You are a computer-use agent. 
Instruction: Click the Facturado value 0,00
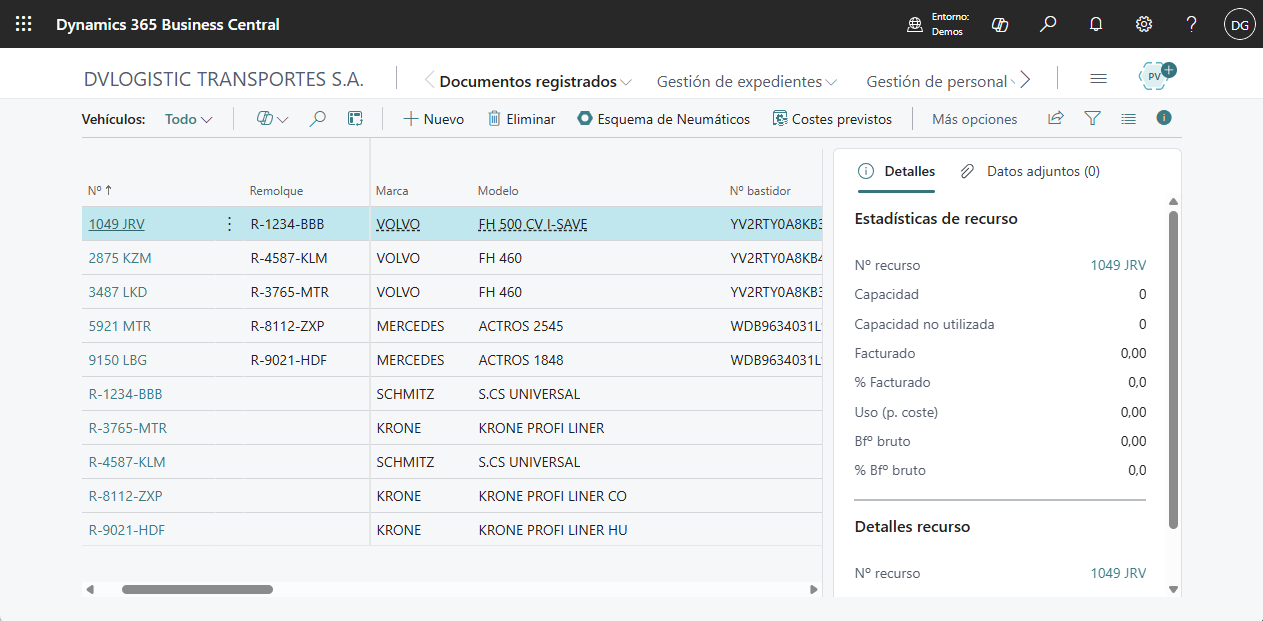pyautogui.click(x=1133, y=353)
